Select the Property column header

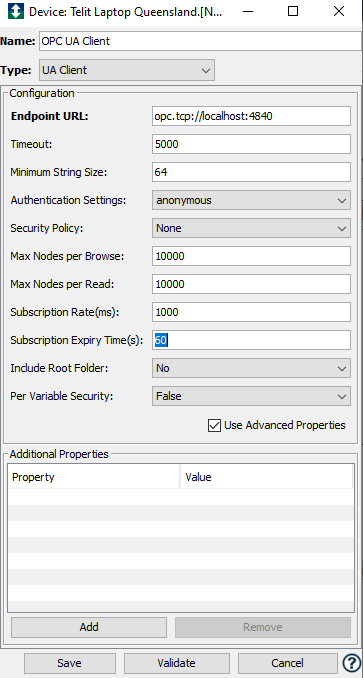click(93, 477)
